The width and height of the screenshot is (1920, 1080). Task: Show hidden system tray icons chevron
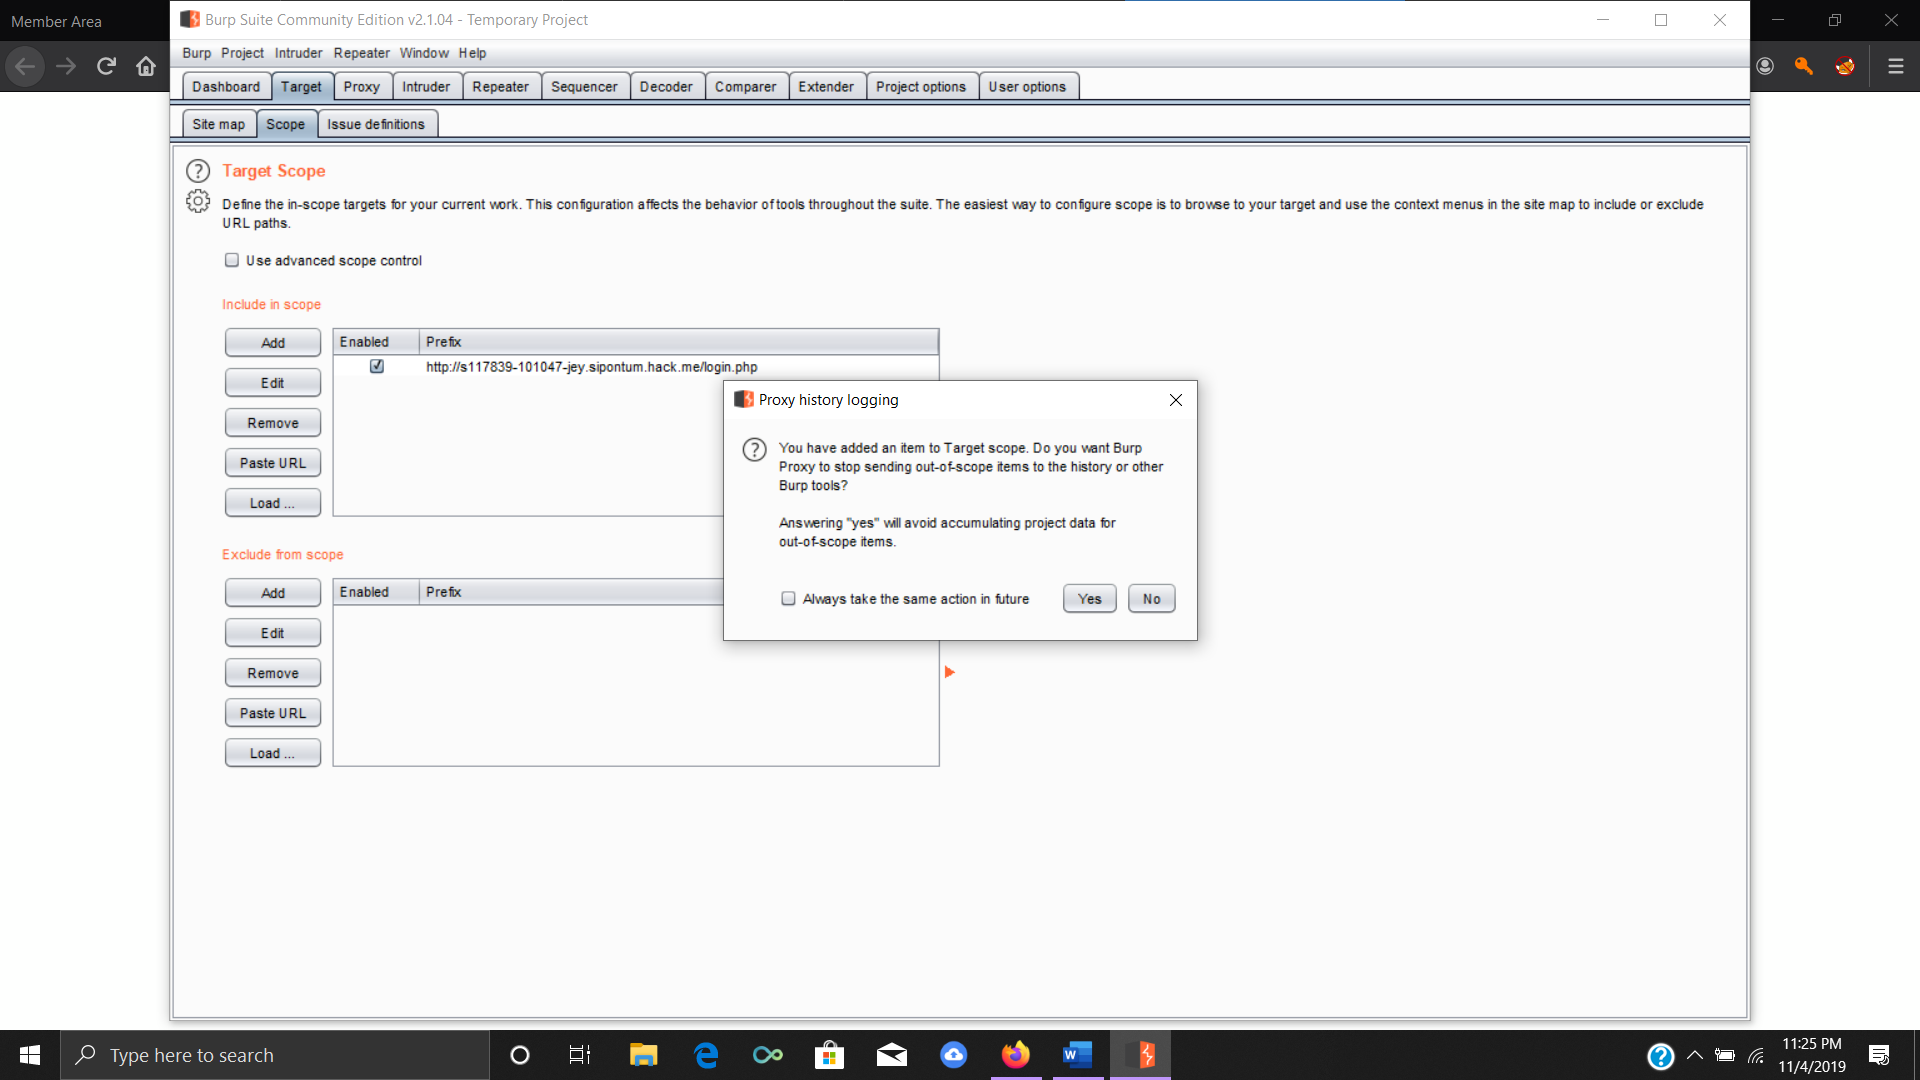(x=1695, y=1055)
